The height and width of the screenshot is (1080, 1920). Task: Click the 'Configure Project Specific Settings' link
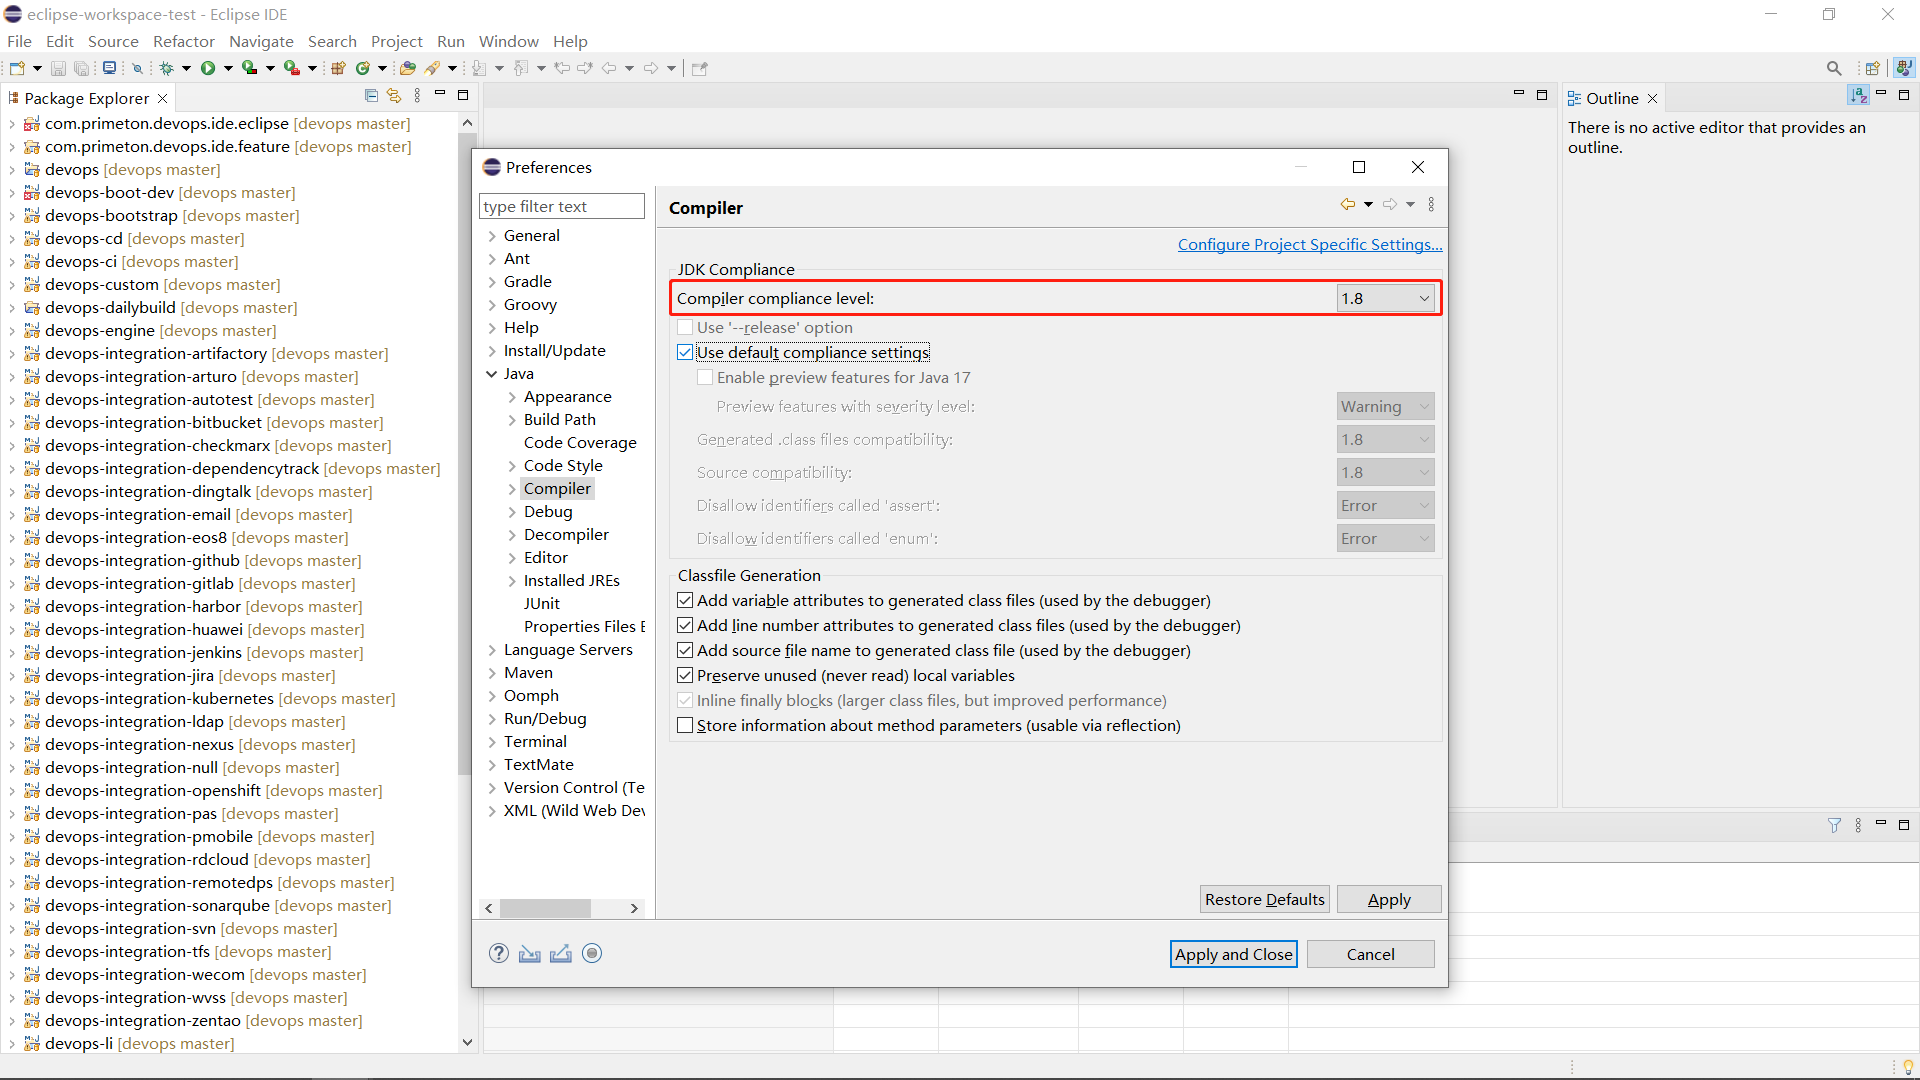(x=1310, y=244)
